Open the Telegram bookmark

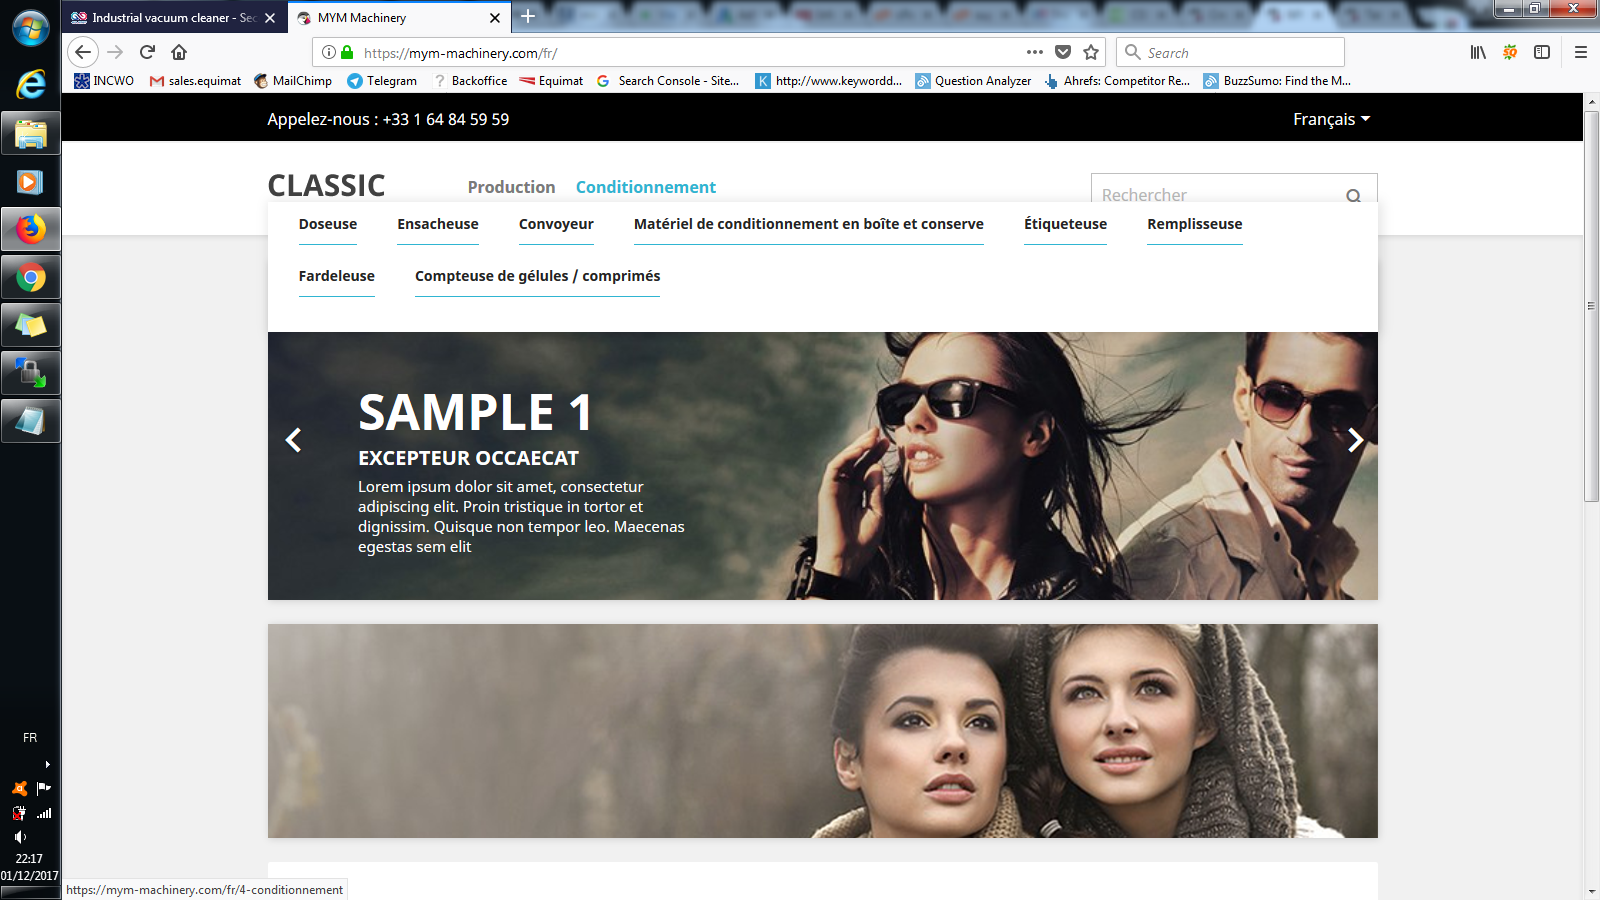click(x=382, y=81)
